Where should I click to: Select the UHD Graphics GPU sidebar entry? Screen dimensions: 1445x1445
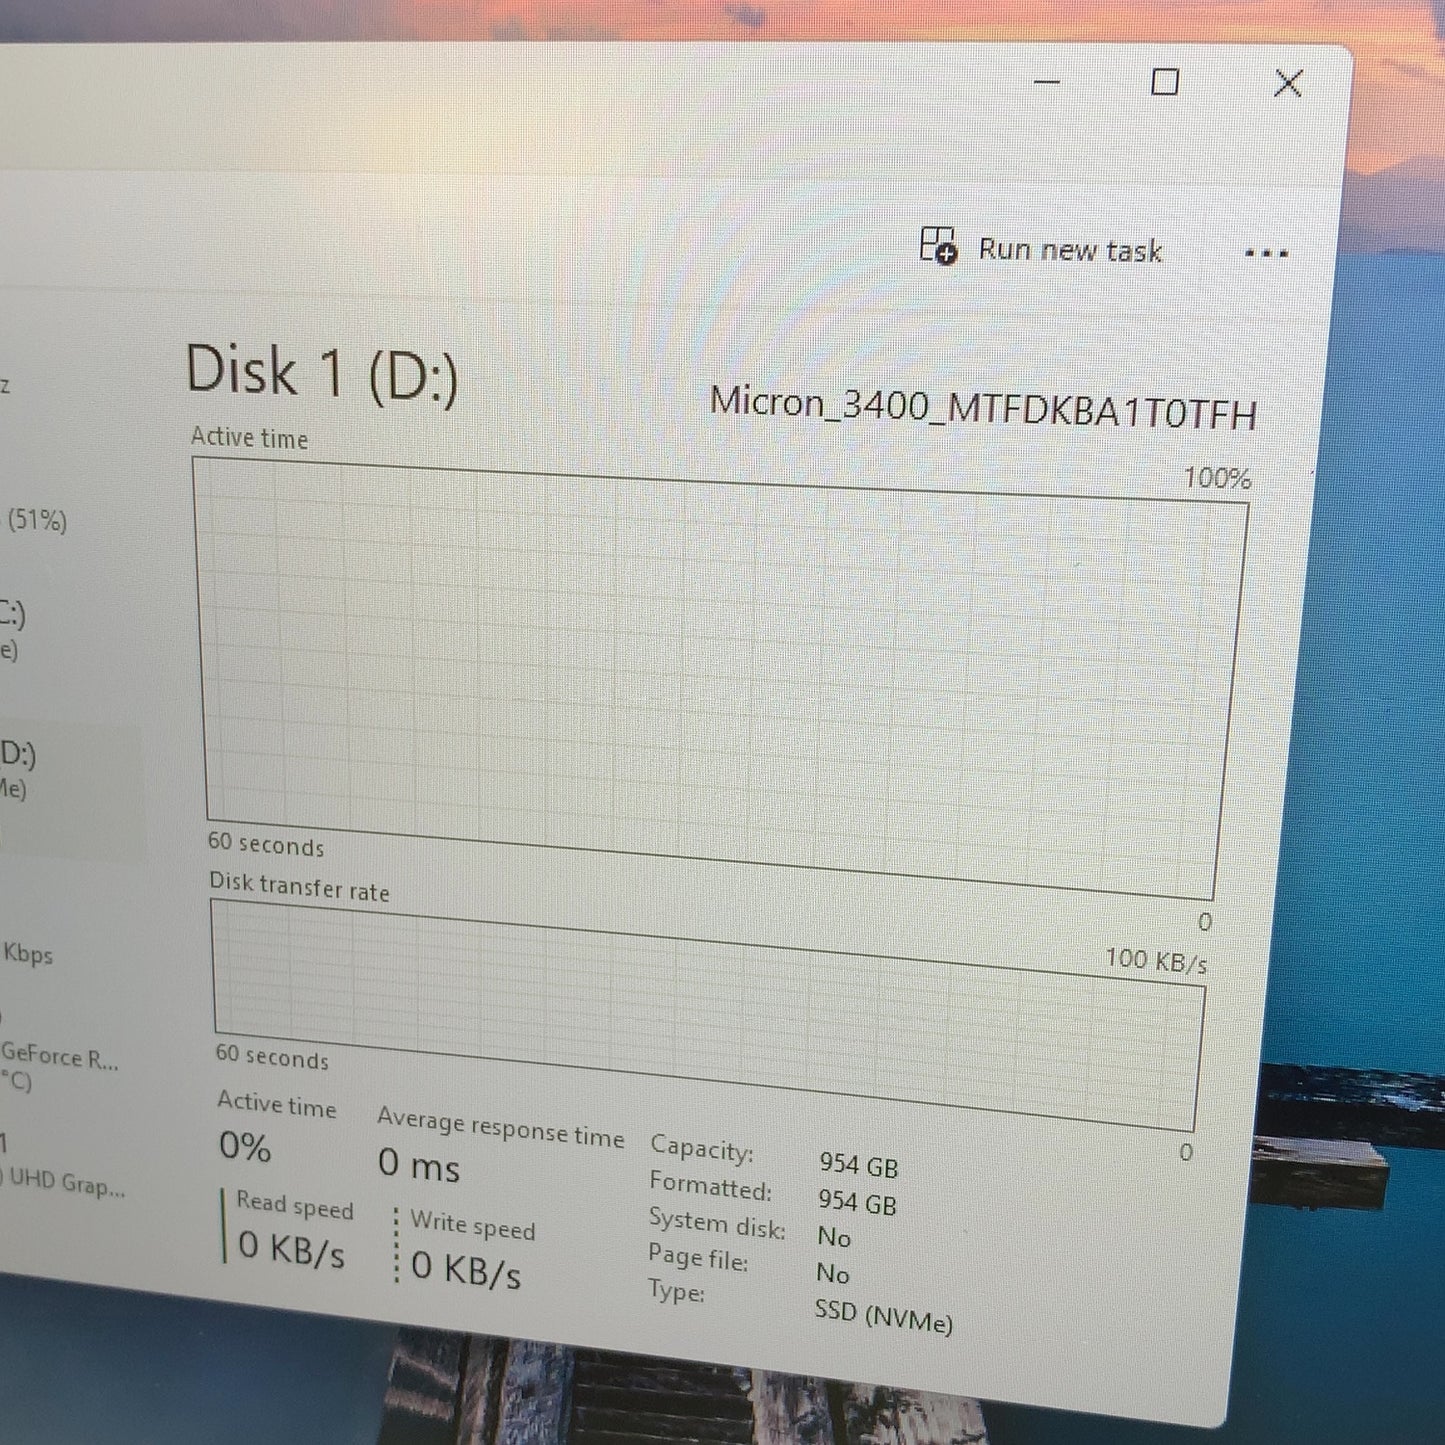(63, 1170)
